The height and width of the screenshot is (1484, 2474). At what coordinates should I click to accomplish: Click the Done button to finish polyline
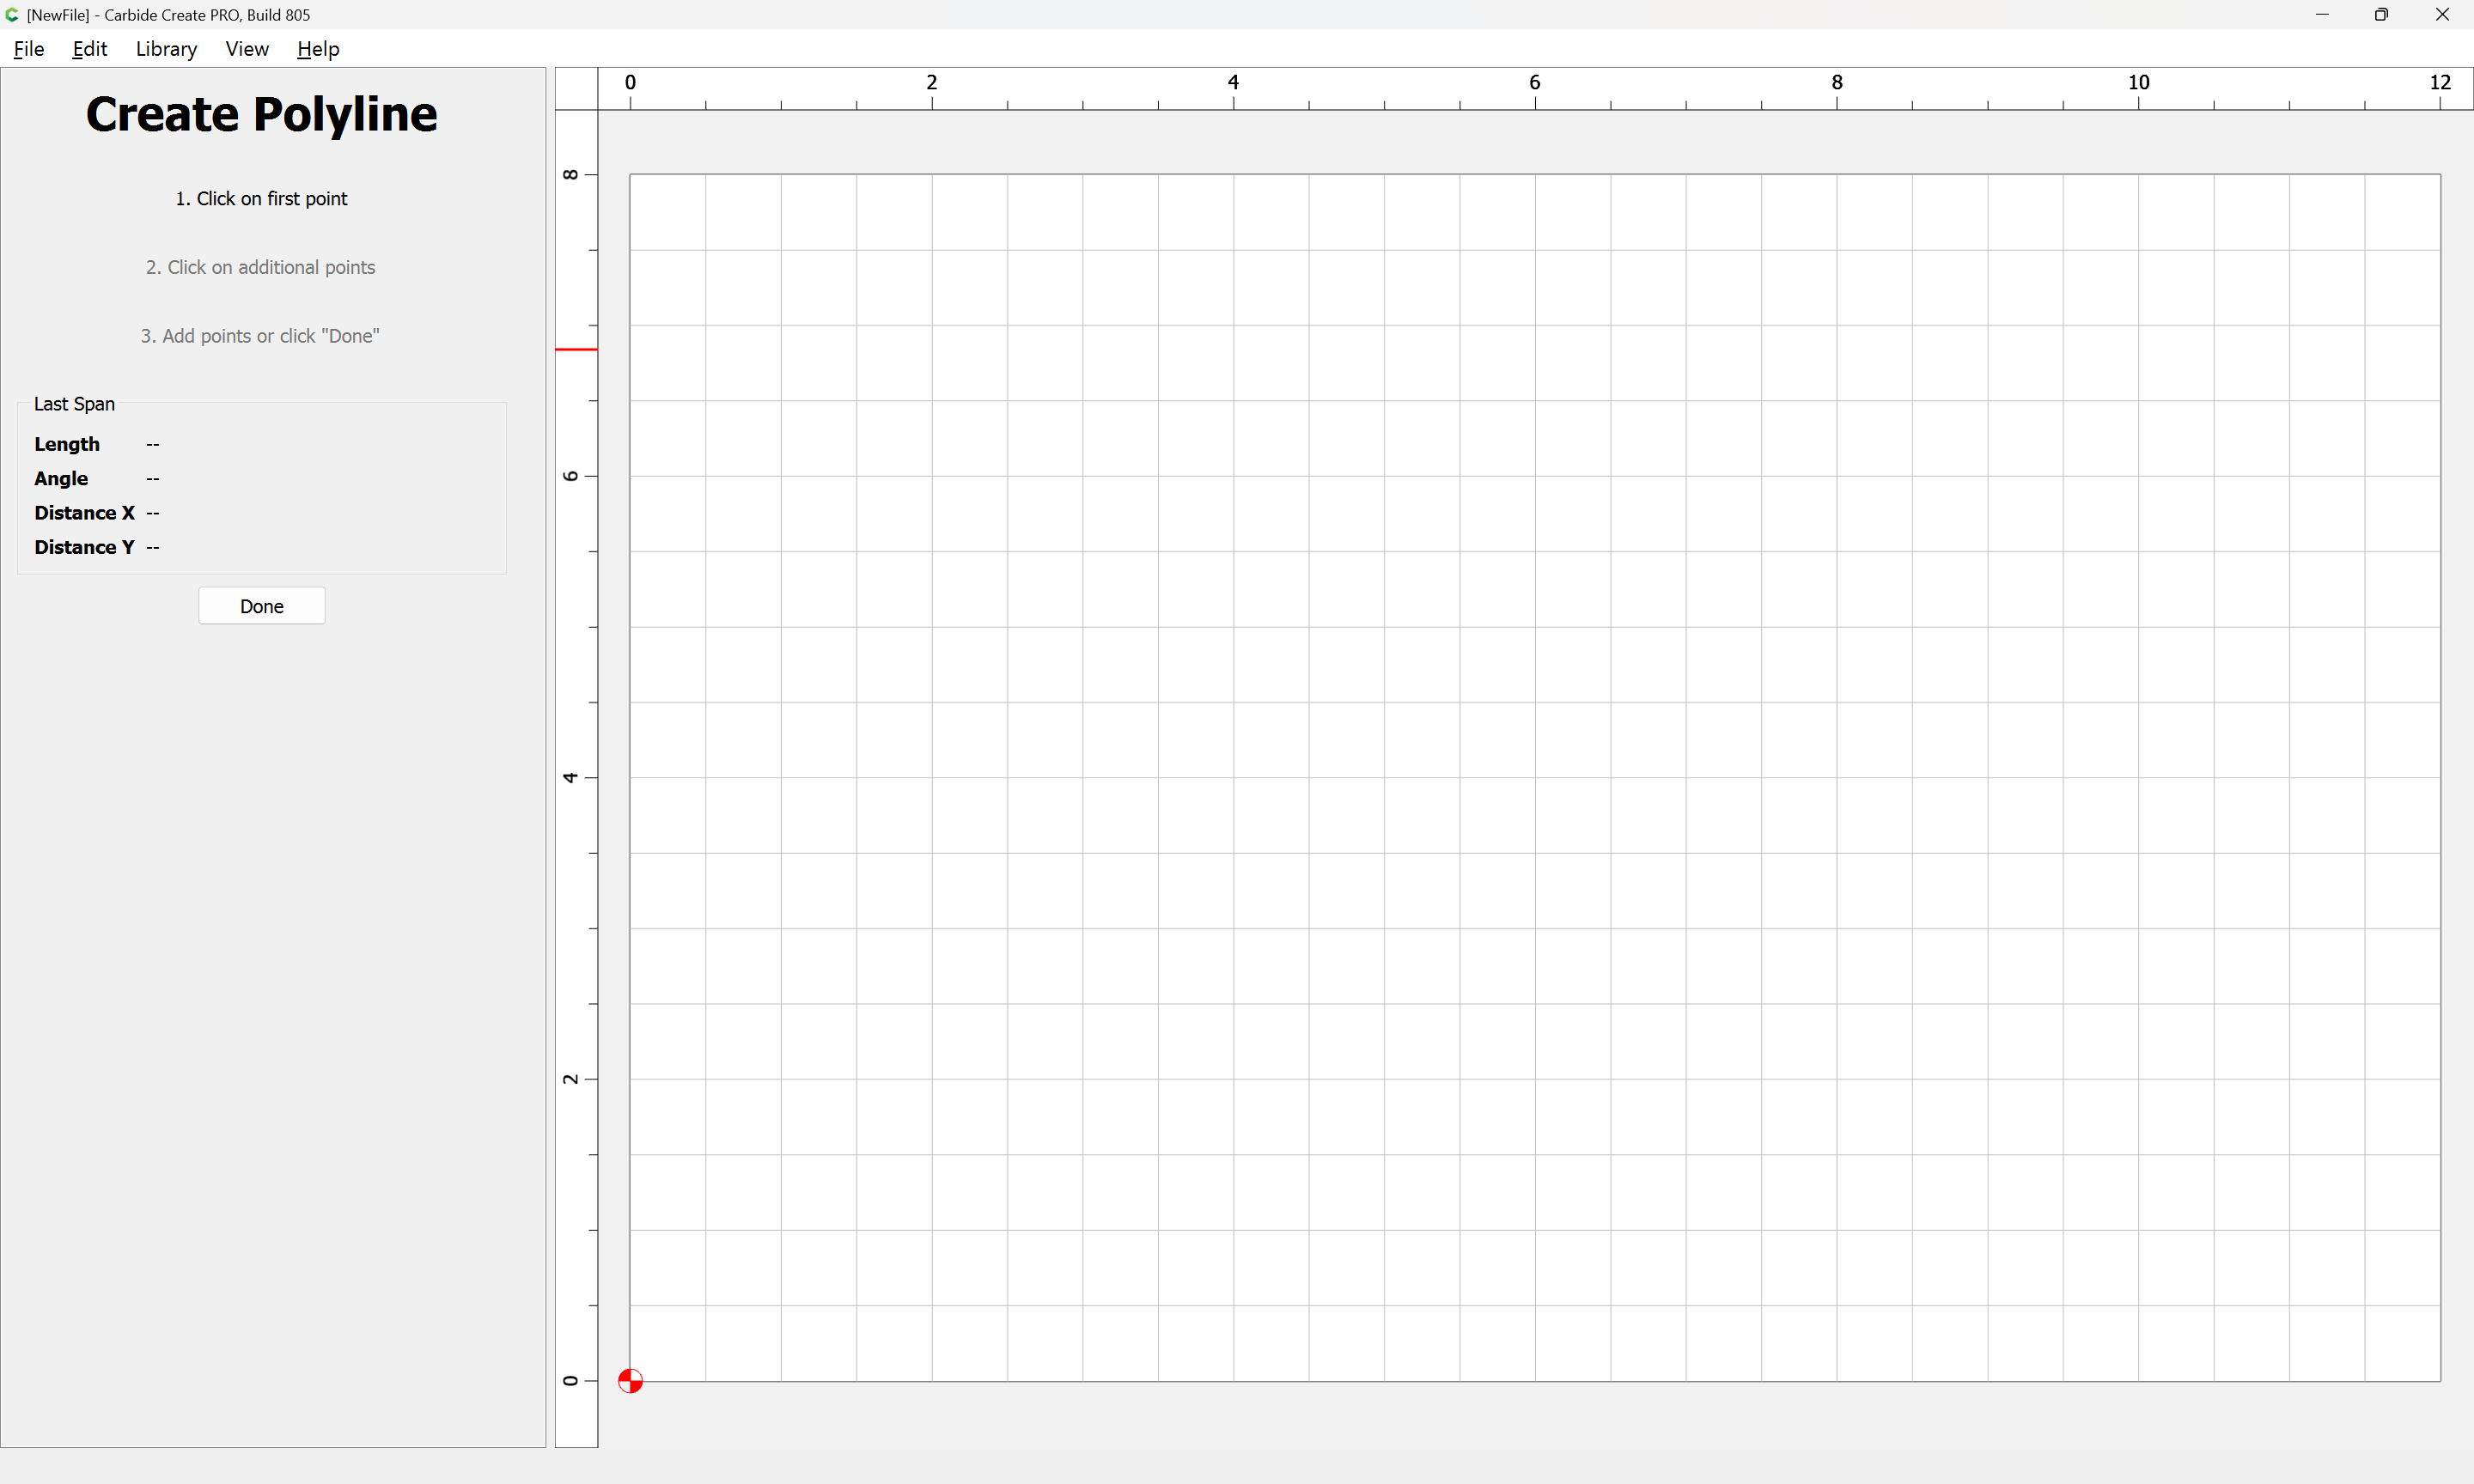[x=262, y=606]
